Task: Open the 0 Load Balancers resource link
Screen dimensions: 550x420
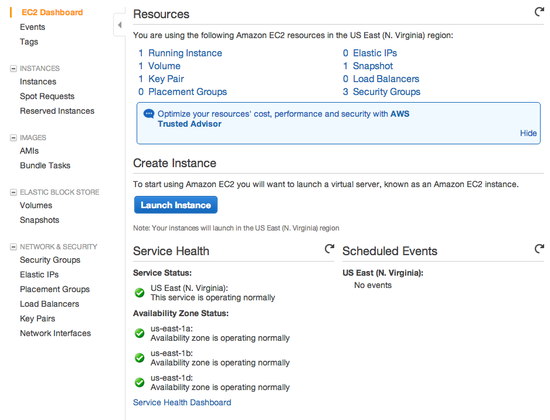Action: (x=381, y=79)
